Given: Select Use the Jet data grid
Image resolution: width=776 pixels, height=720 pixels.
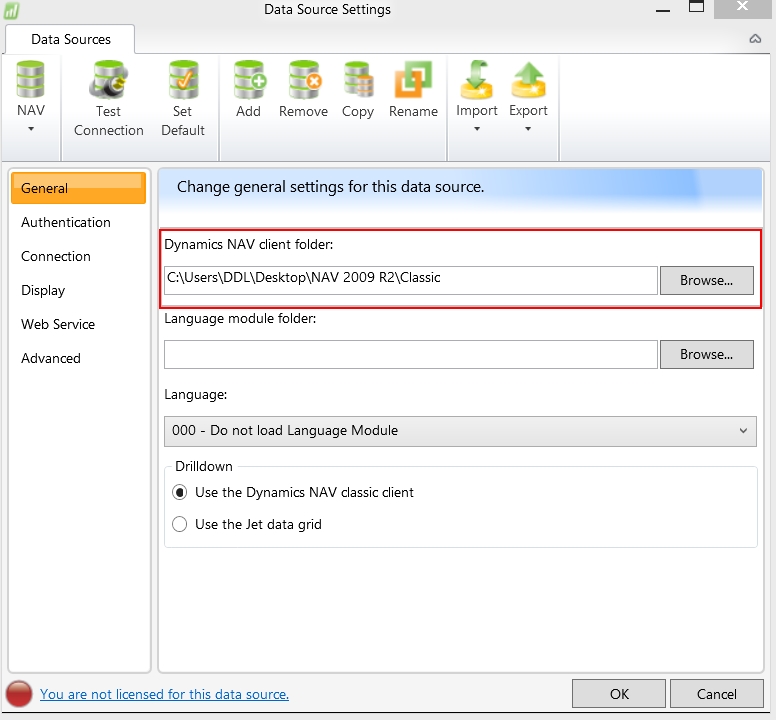Looking at the screenshot, I should (246, 524).
